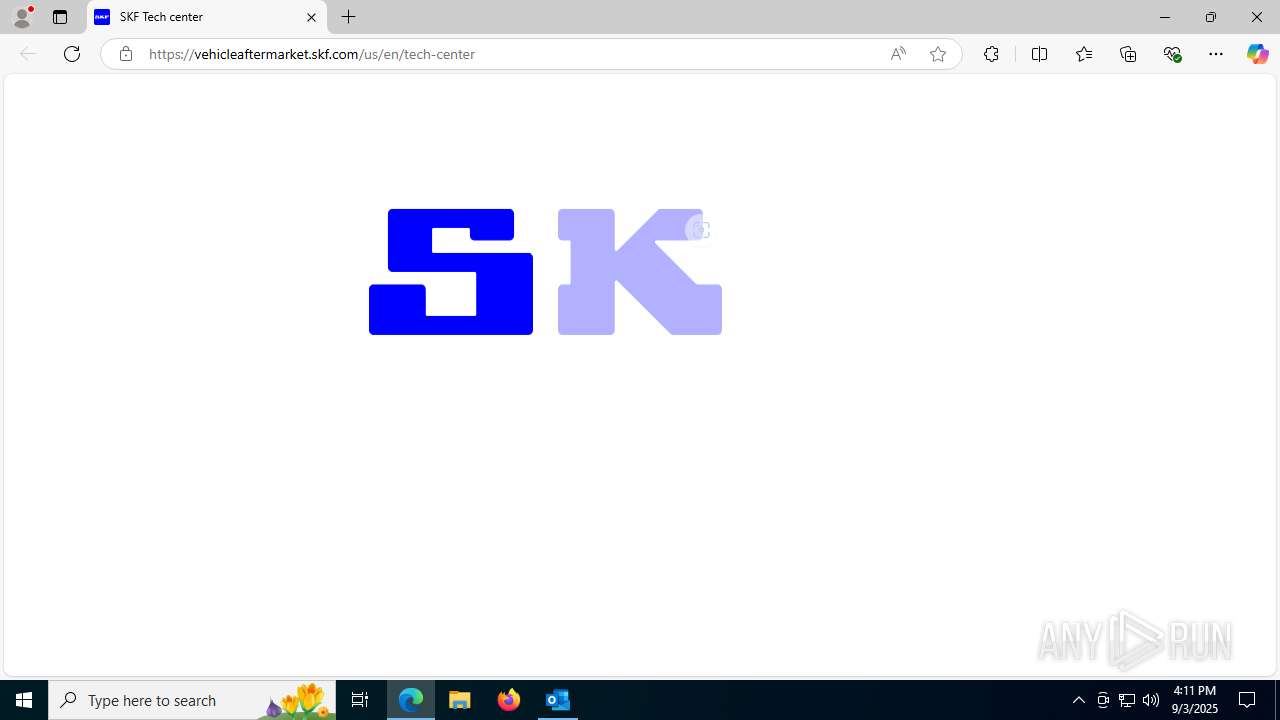This screenshot has height=720, width=1280.
Task: Open Settings and more menu
Action: click(1216, 54)
